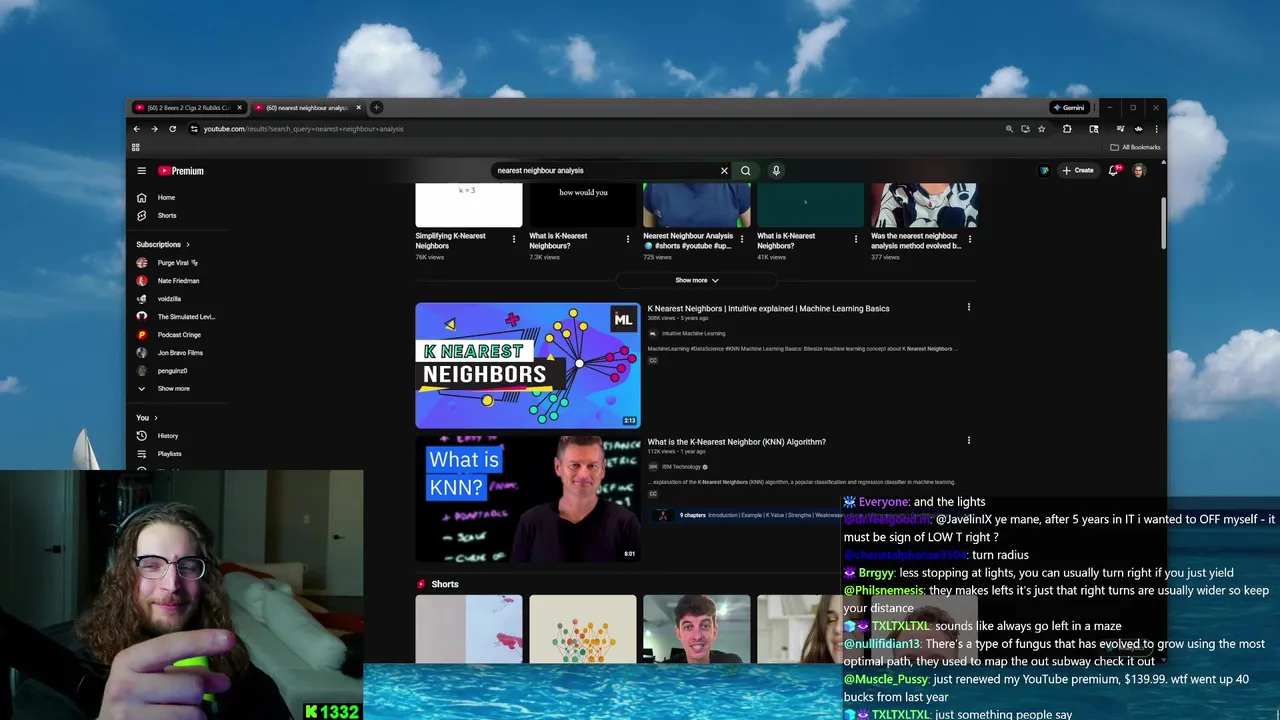Open 'K Nearest Neighbors | Intuitive explained' title
Image resolution: width=1280 pixels, height=720 pixels.
(x=768, y=309)
